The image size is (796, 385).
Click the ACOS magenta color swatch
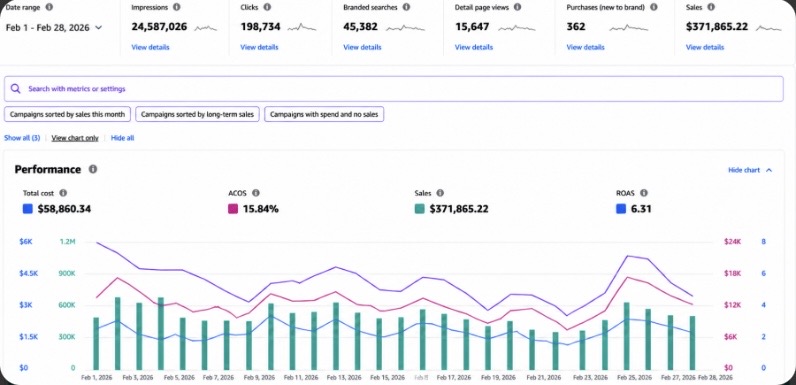[233, 209]
